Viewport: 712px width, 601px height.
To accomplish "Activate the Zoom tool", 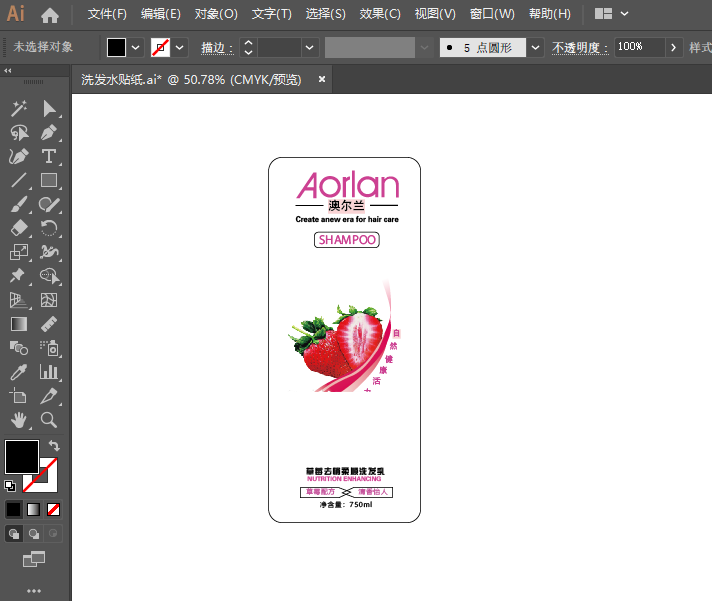I will point(48,420).
